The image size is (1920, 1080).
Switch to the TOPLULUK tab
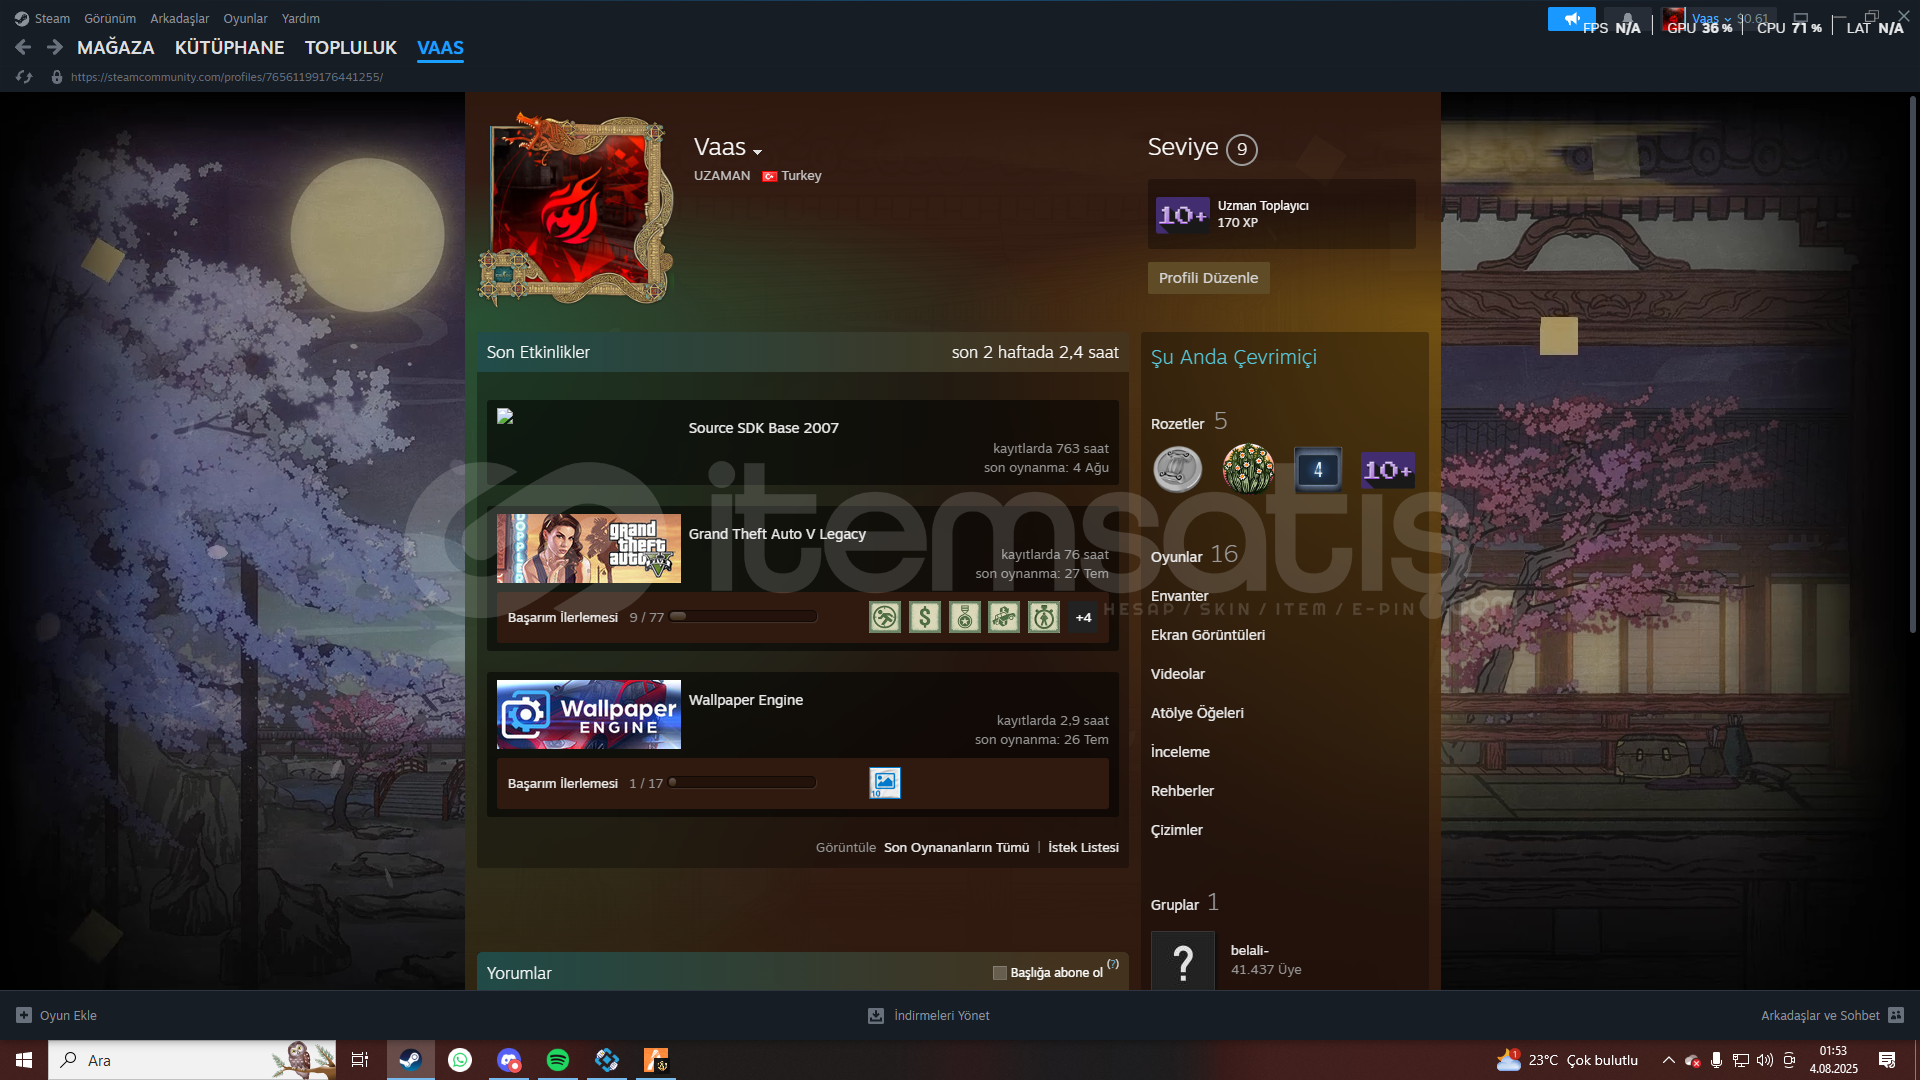pyautogui.click(x=351, y=47)
